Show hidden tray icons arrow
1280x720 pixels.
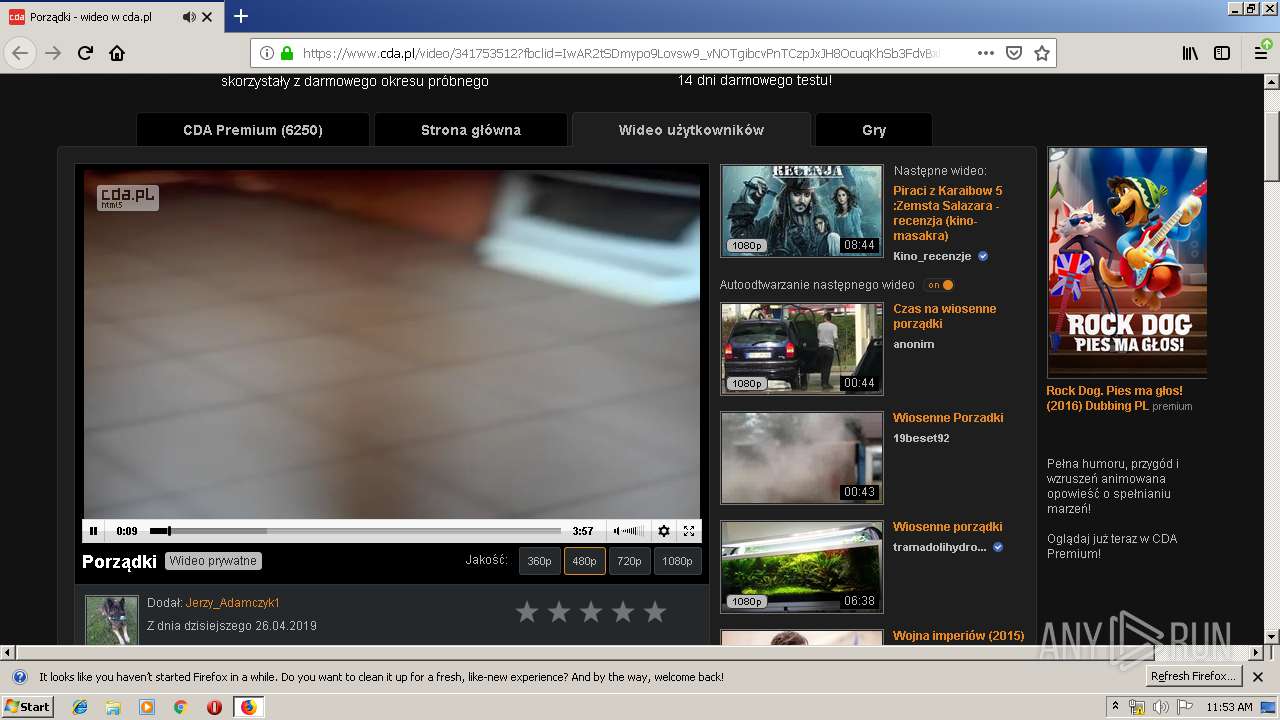pyautogui.click(x=1115, y=707)
